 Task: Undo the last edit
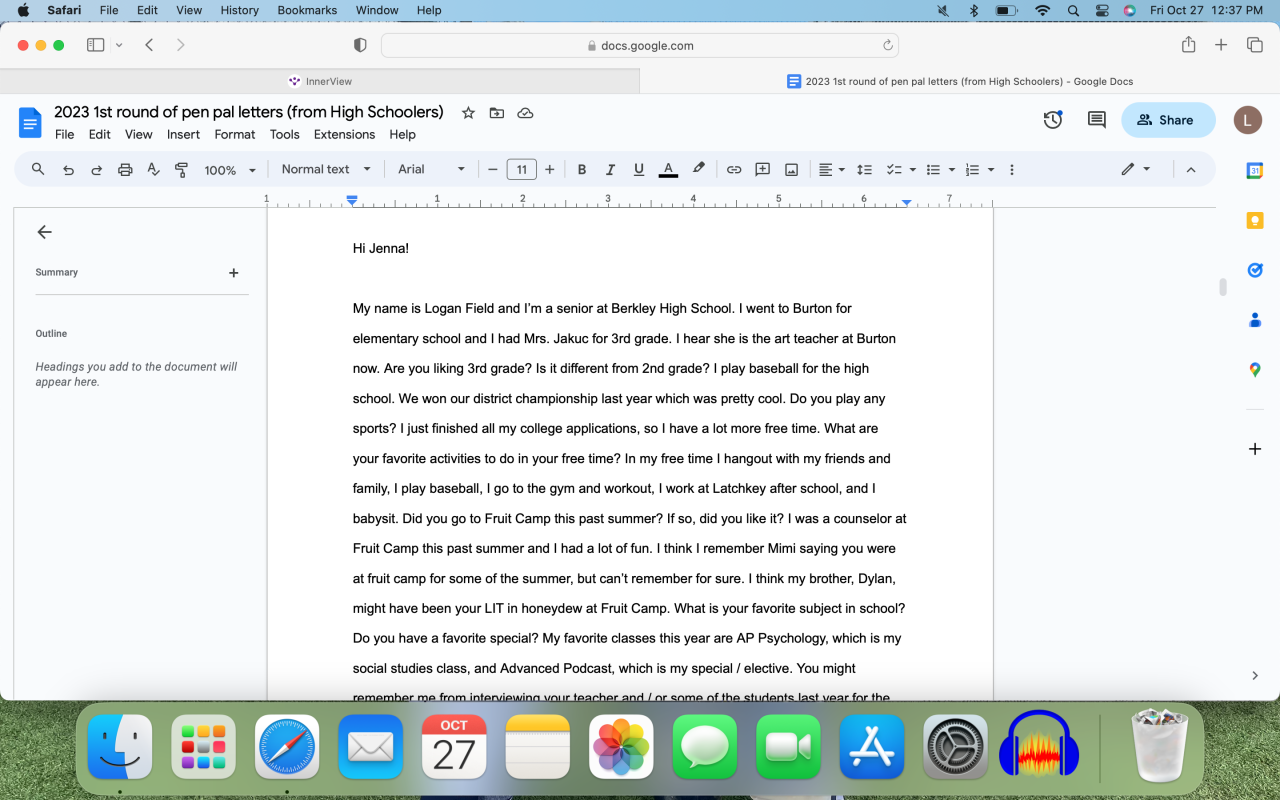68,170
